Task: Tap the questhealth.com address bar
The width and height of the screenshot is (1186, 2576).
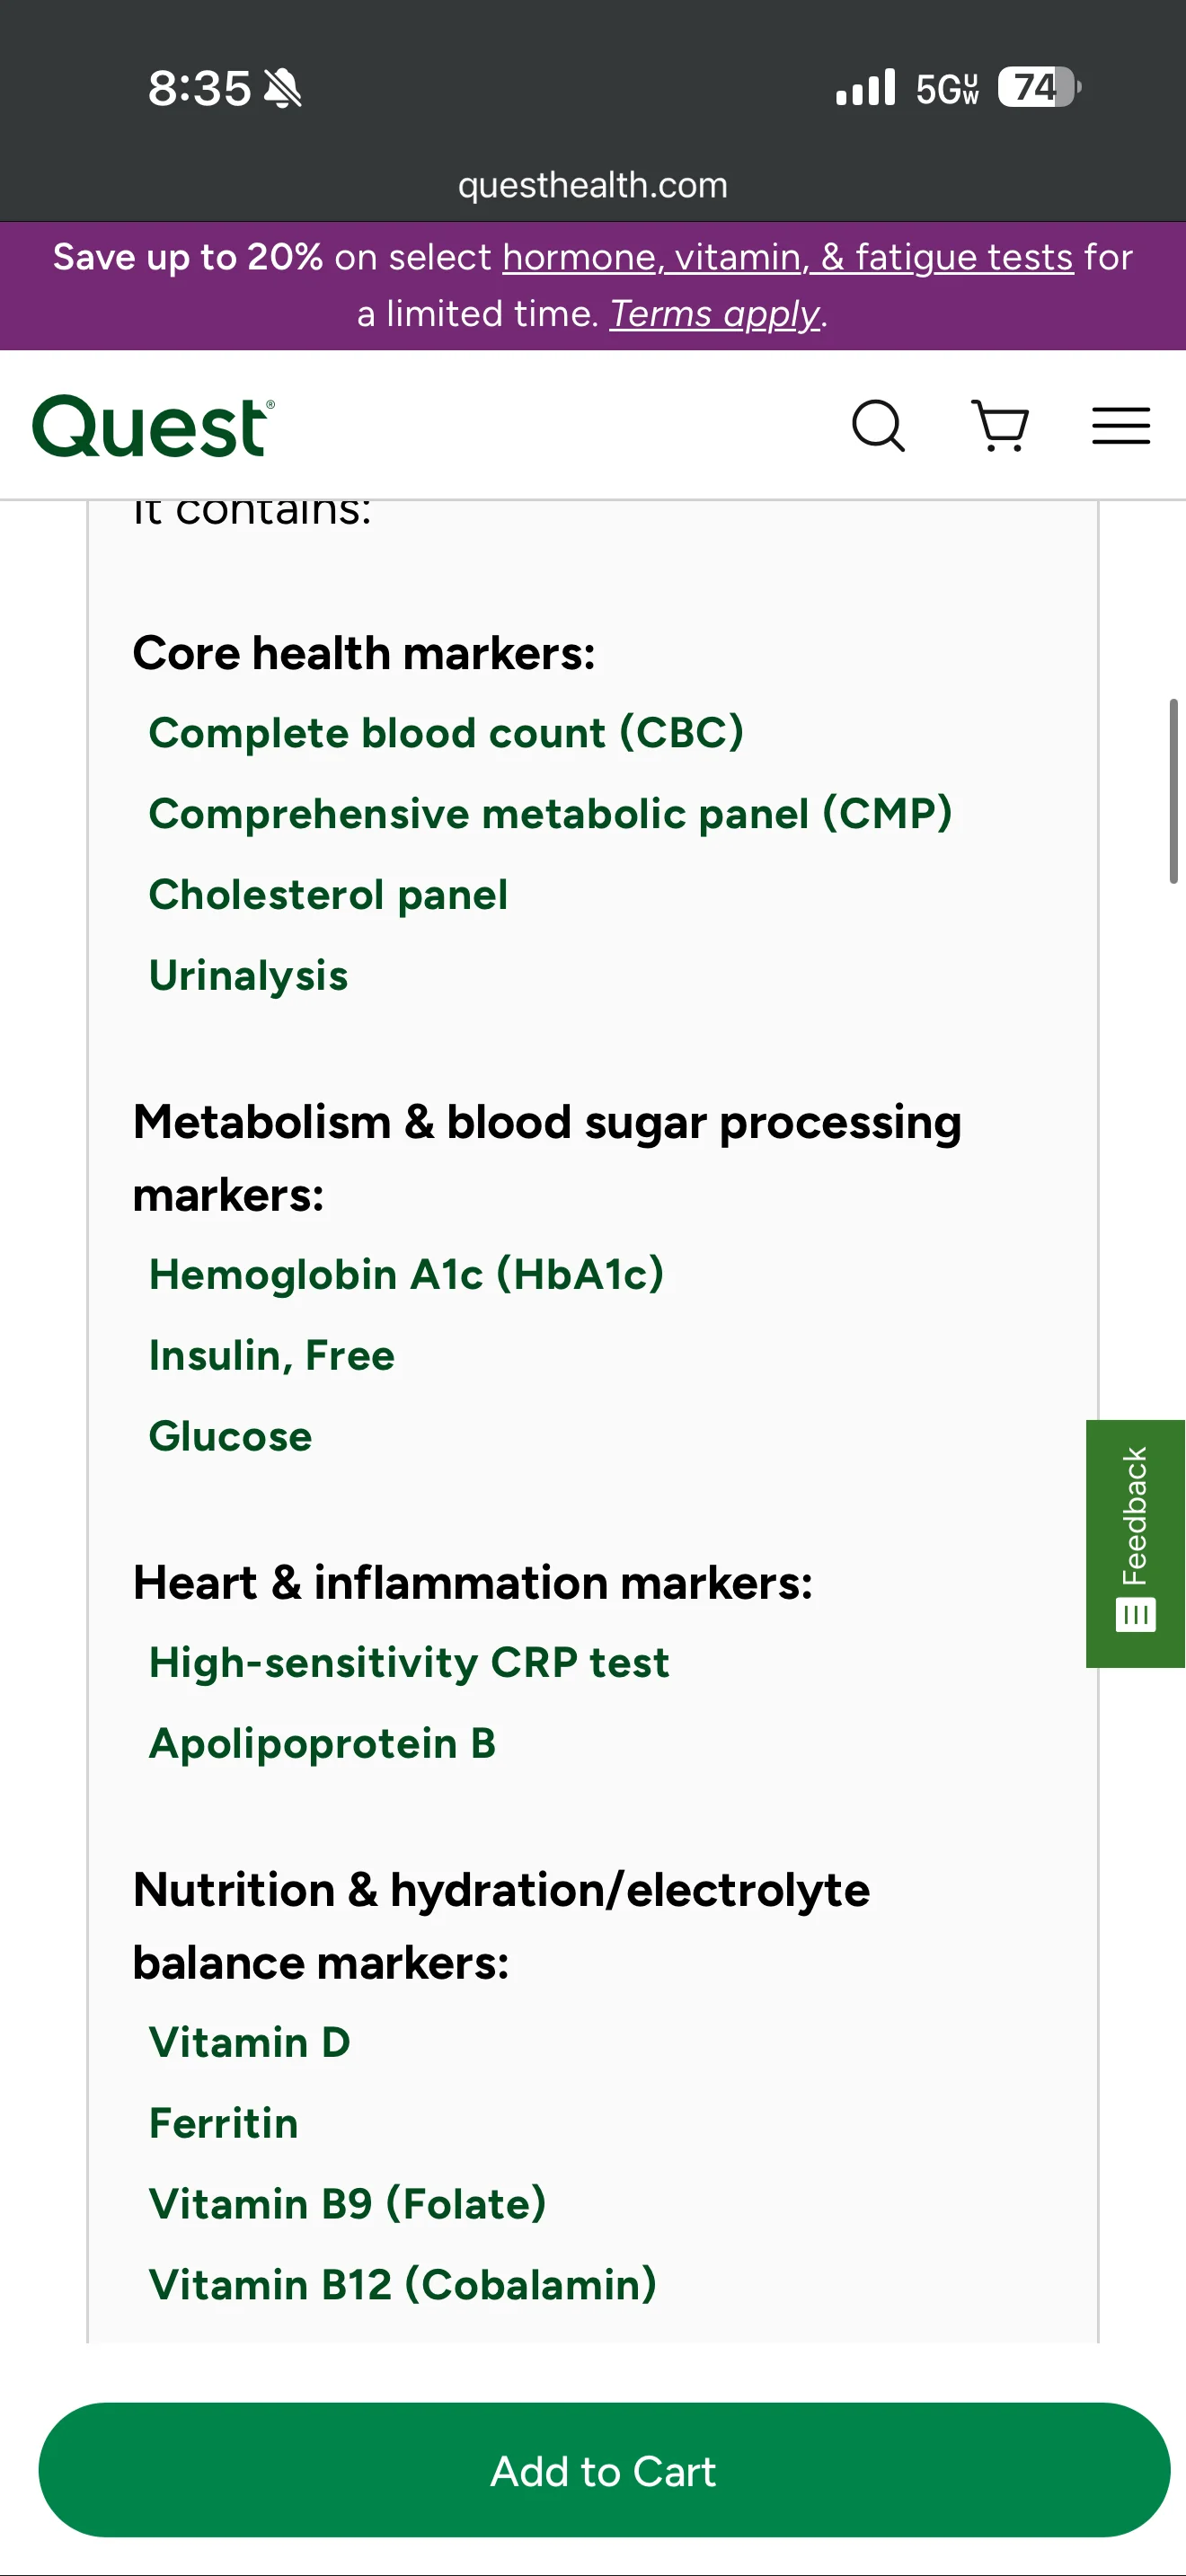Action: [593, 185]
